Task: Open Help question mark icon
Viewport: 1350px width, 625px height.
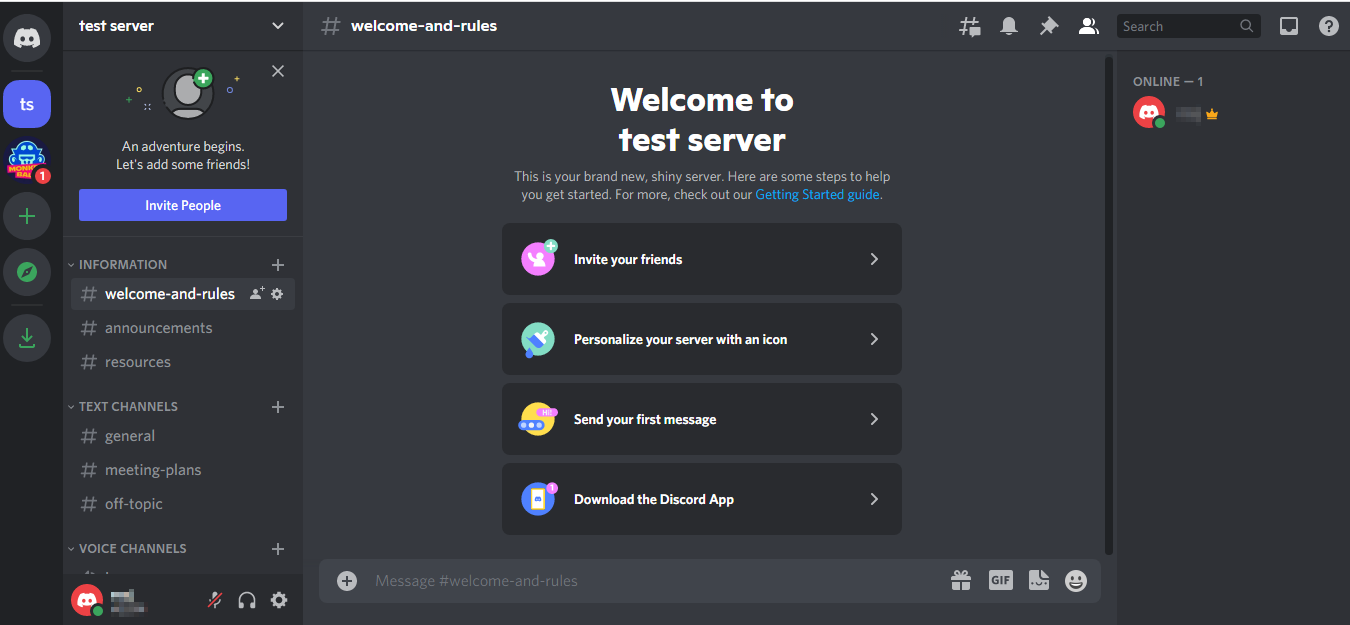Action: coord(1328,27)
